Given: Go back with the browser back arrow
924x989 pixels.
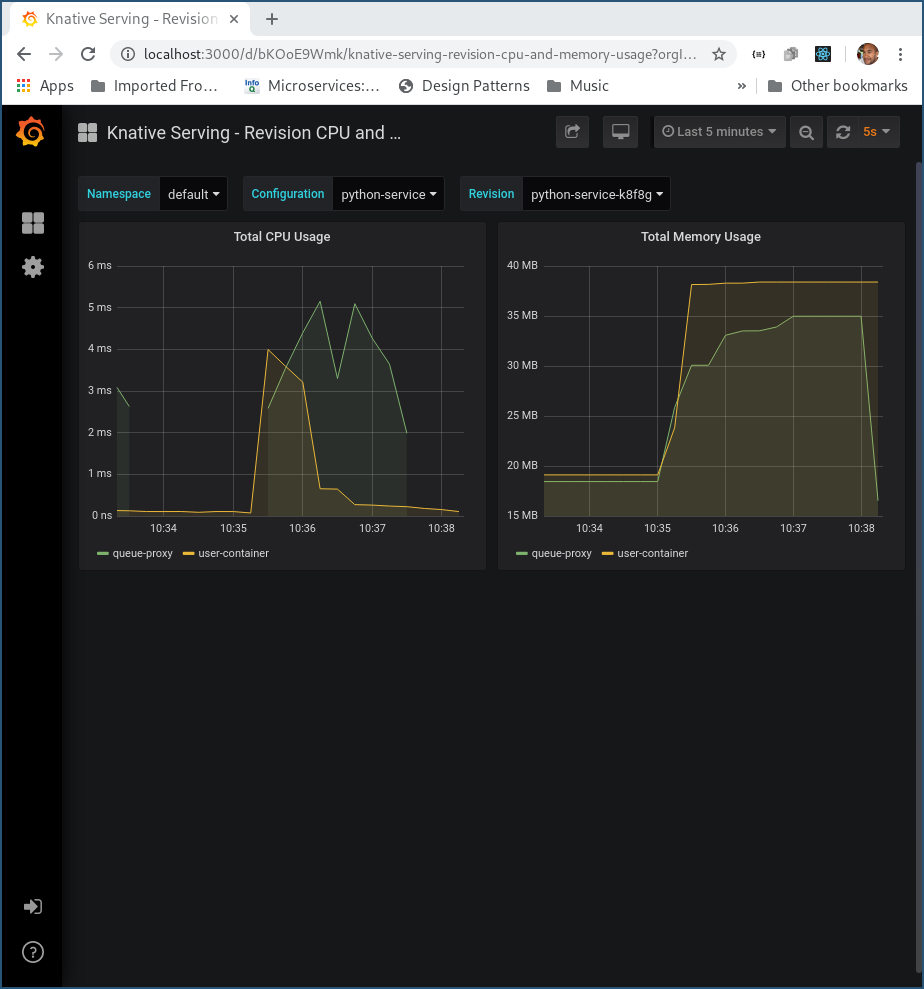Looking at the screenshot, I should (x=24, y=54).
